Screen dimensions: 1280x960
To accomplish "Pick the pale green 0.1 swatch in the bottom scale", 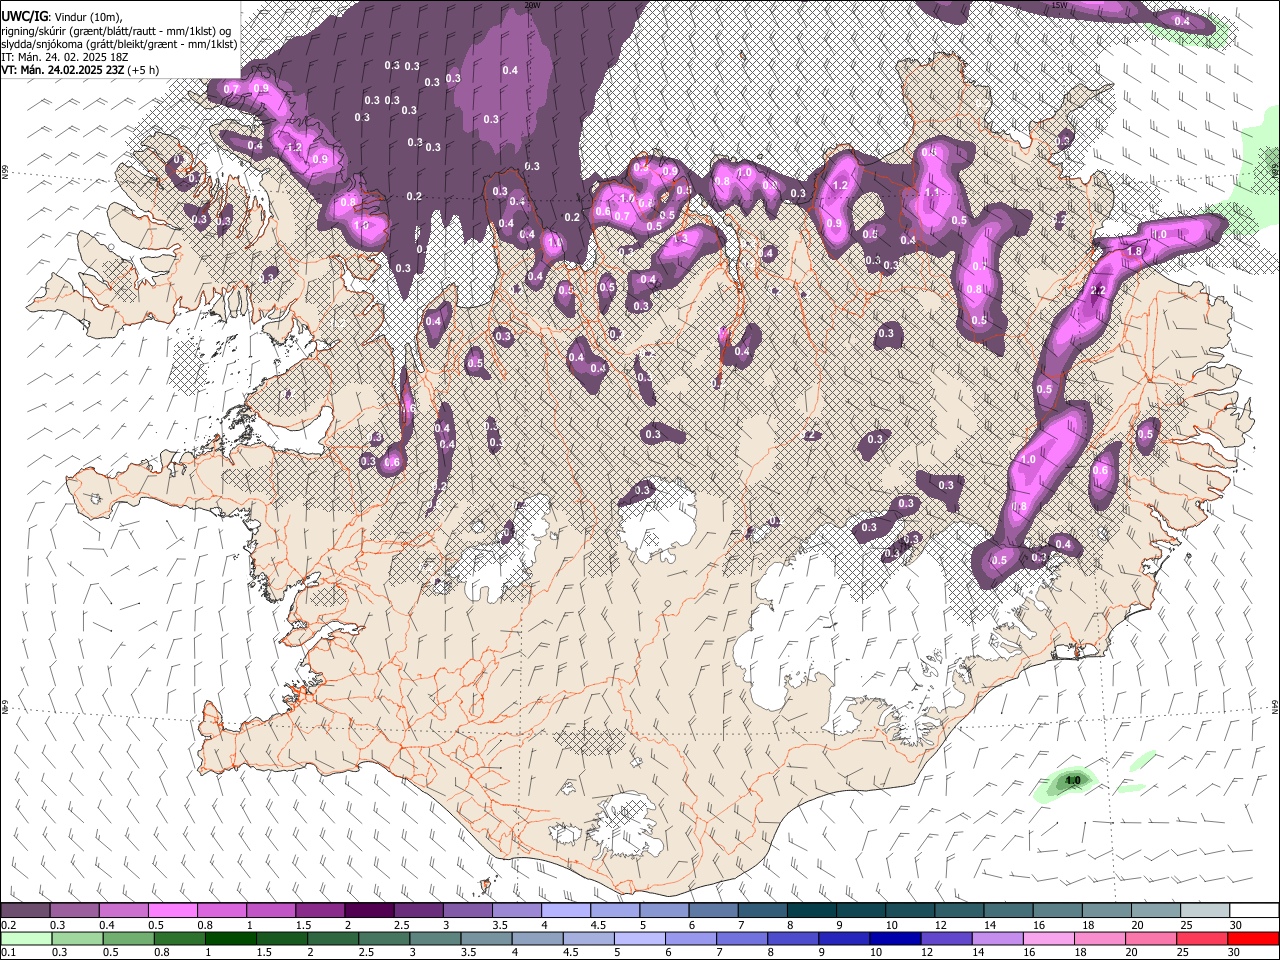I will pos(27,938).
